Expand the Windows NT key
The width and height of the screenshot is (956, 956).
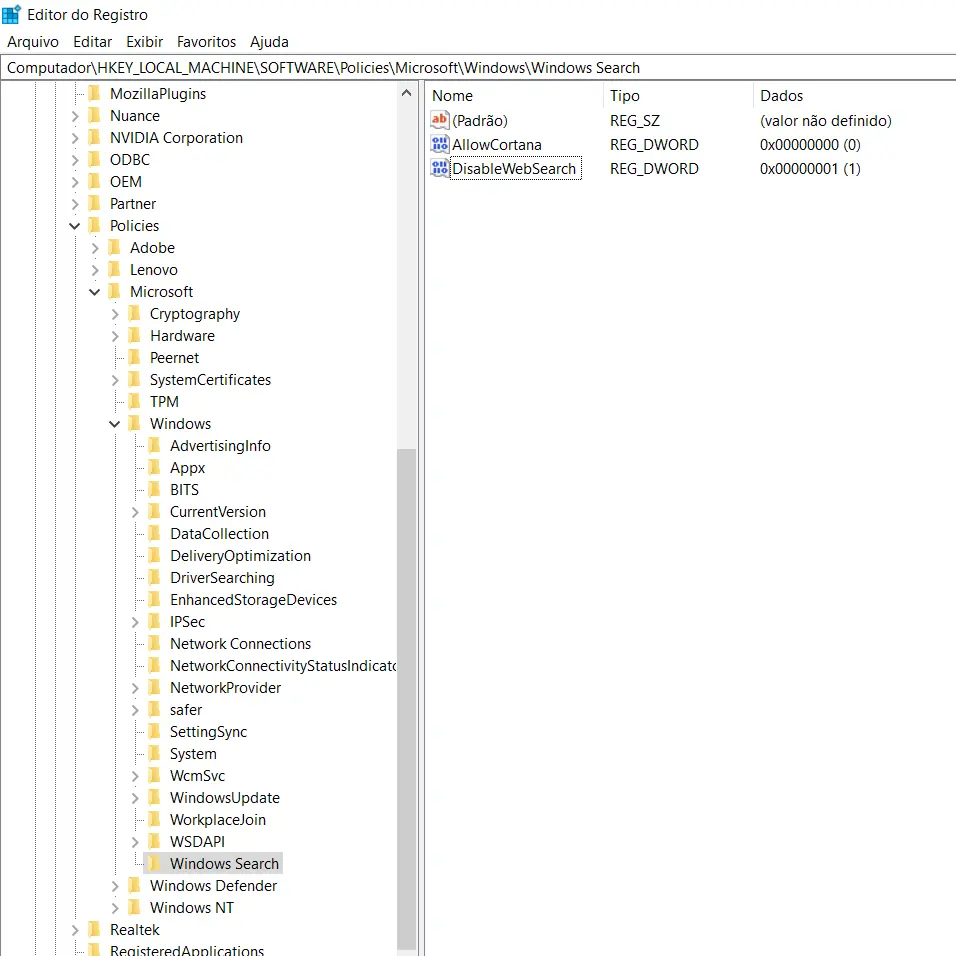pos(115,907)
